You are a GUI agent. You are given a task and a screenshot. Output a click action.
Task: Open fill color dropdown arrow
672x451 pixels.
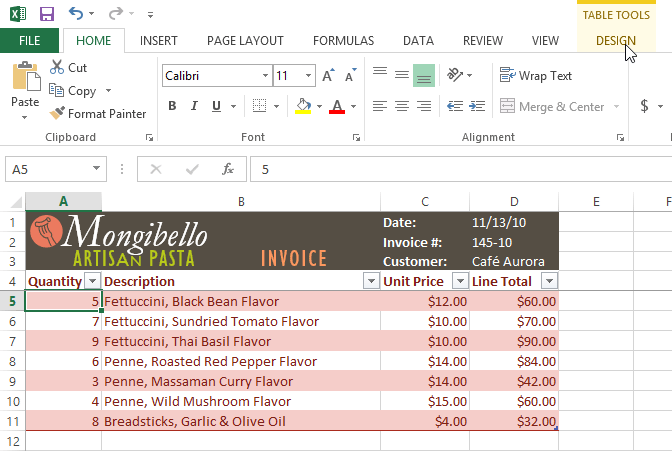click(x=319, y=106)
